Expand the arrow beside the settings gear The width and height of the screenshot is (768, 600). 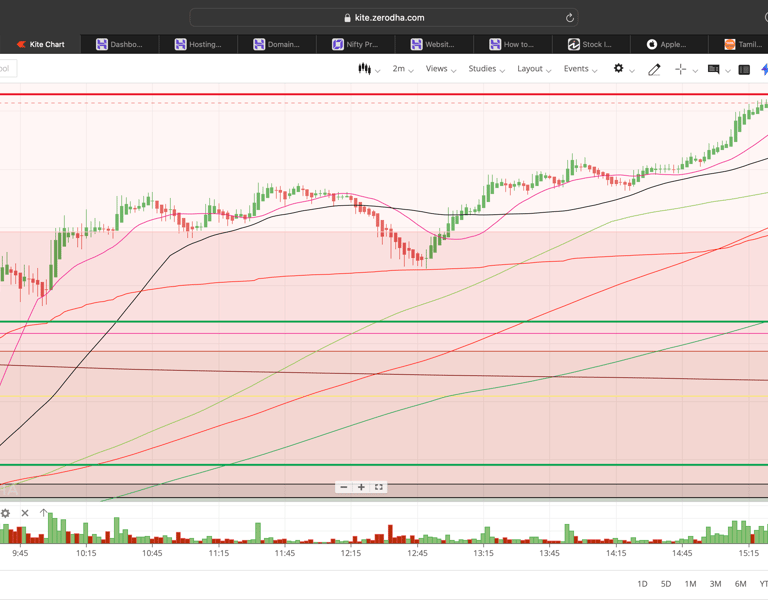click(x=632, y=71)
